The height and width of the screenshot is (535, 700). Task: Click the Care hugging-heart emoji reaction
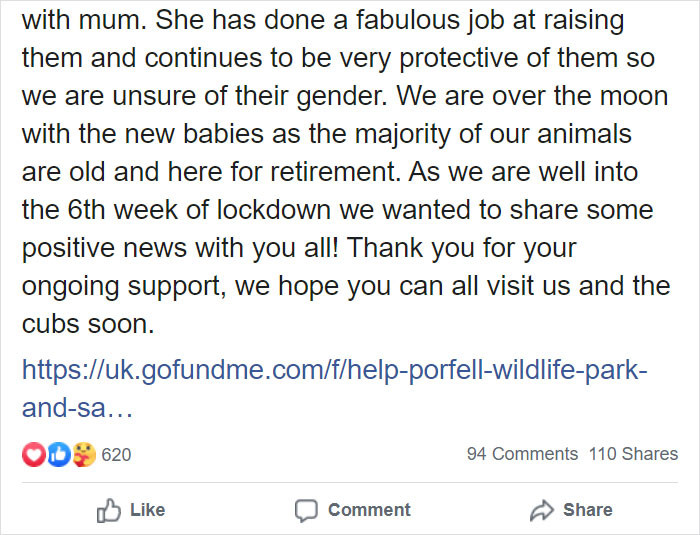(x=84, y=454)
